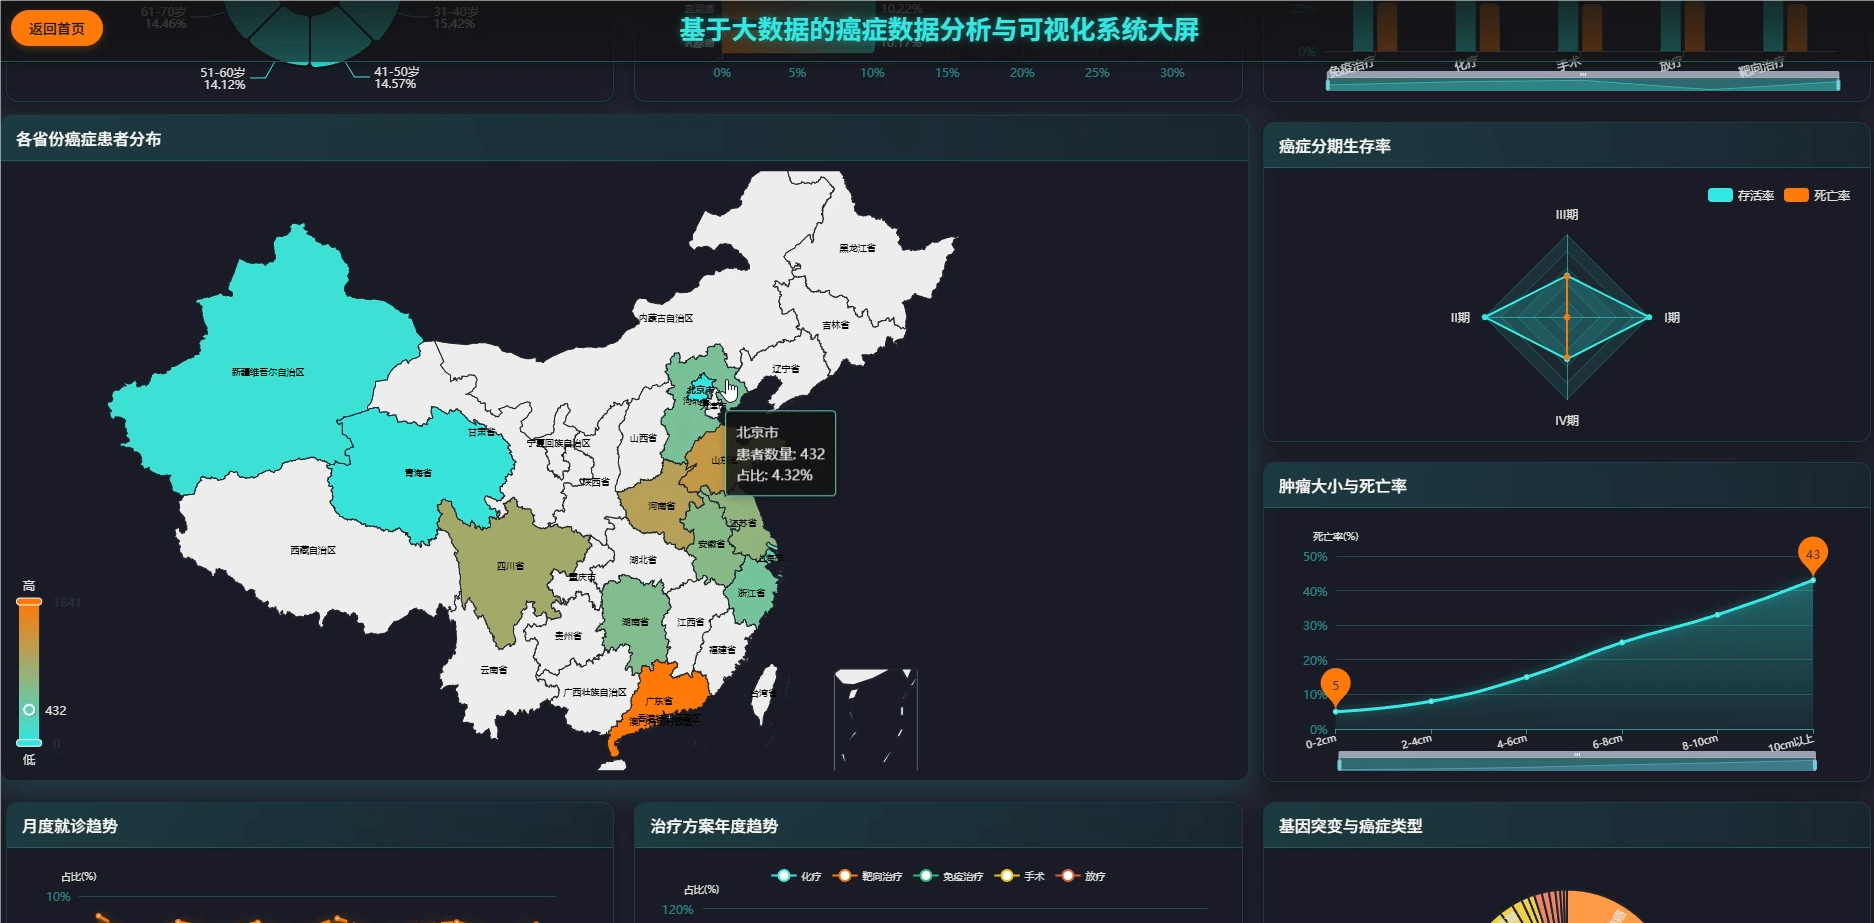This screenshot has width=1874, height=923.
Task: Click the II期 cyan radar vertex
Action: click(x=1485, y=317)
